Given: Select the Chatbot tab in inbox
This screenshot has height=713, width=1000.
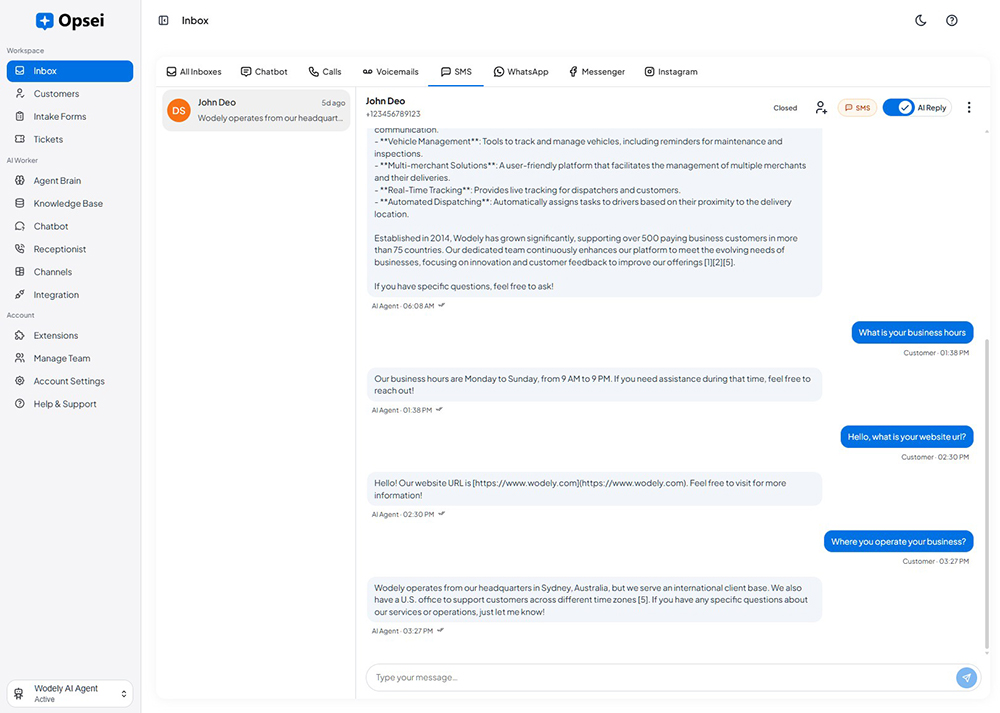Looking at the screenshot, I should 264,72.
